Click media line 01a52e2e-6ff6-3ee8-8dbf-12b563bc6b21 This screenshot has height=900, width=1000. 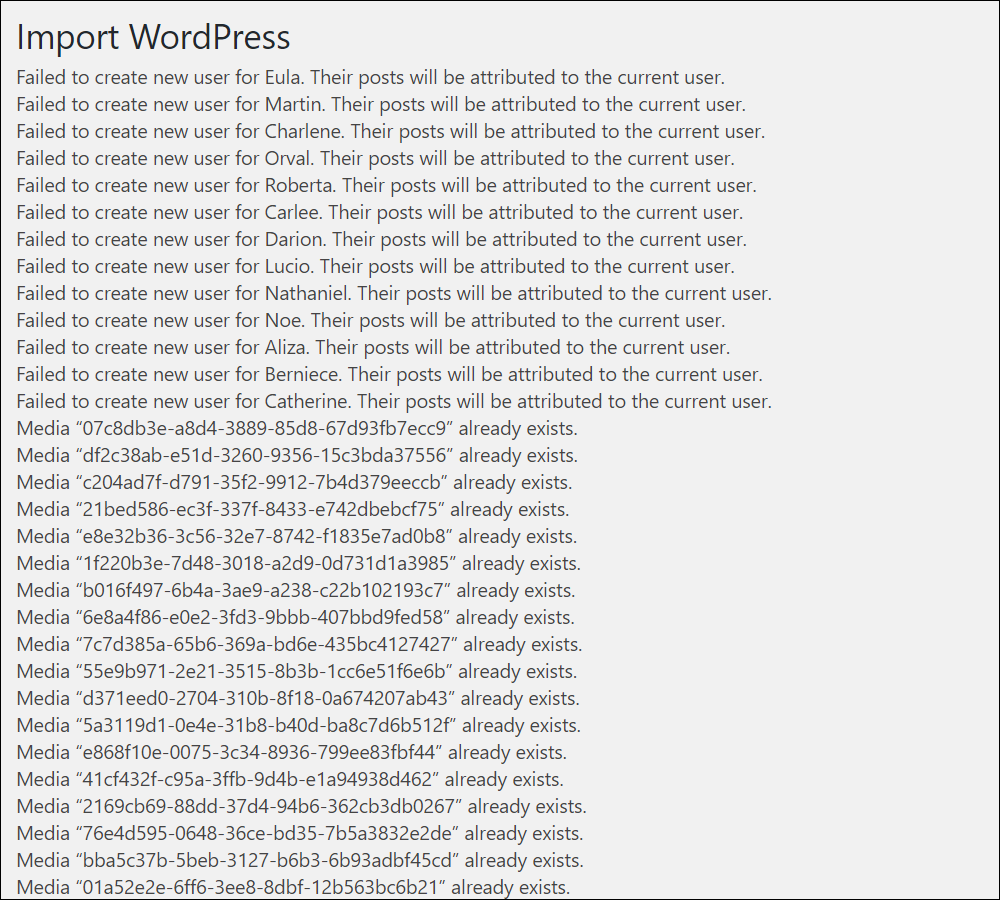[x=293, y=887]
